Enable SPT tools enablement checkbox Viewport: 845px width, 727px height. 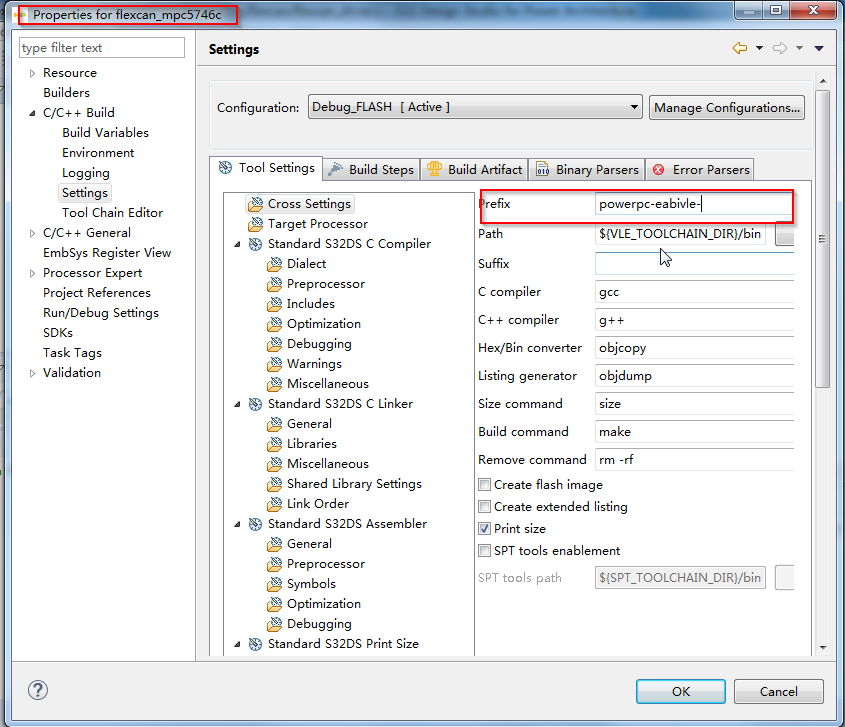[484, 551]
